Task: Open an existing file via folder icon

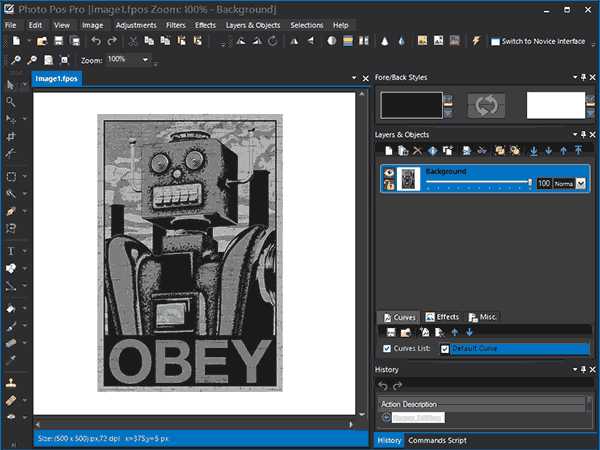Action: pos(42,41)
